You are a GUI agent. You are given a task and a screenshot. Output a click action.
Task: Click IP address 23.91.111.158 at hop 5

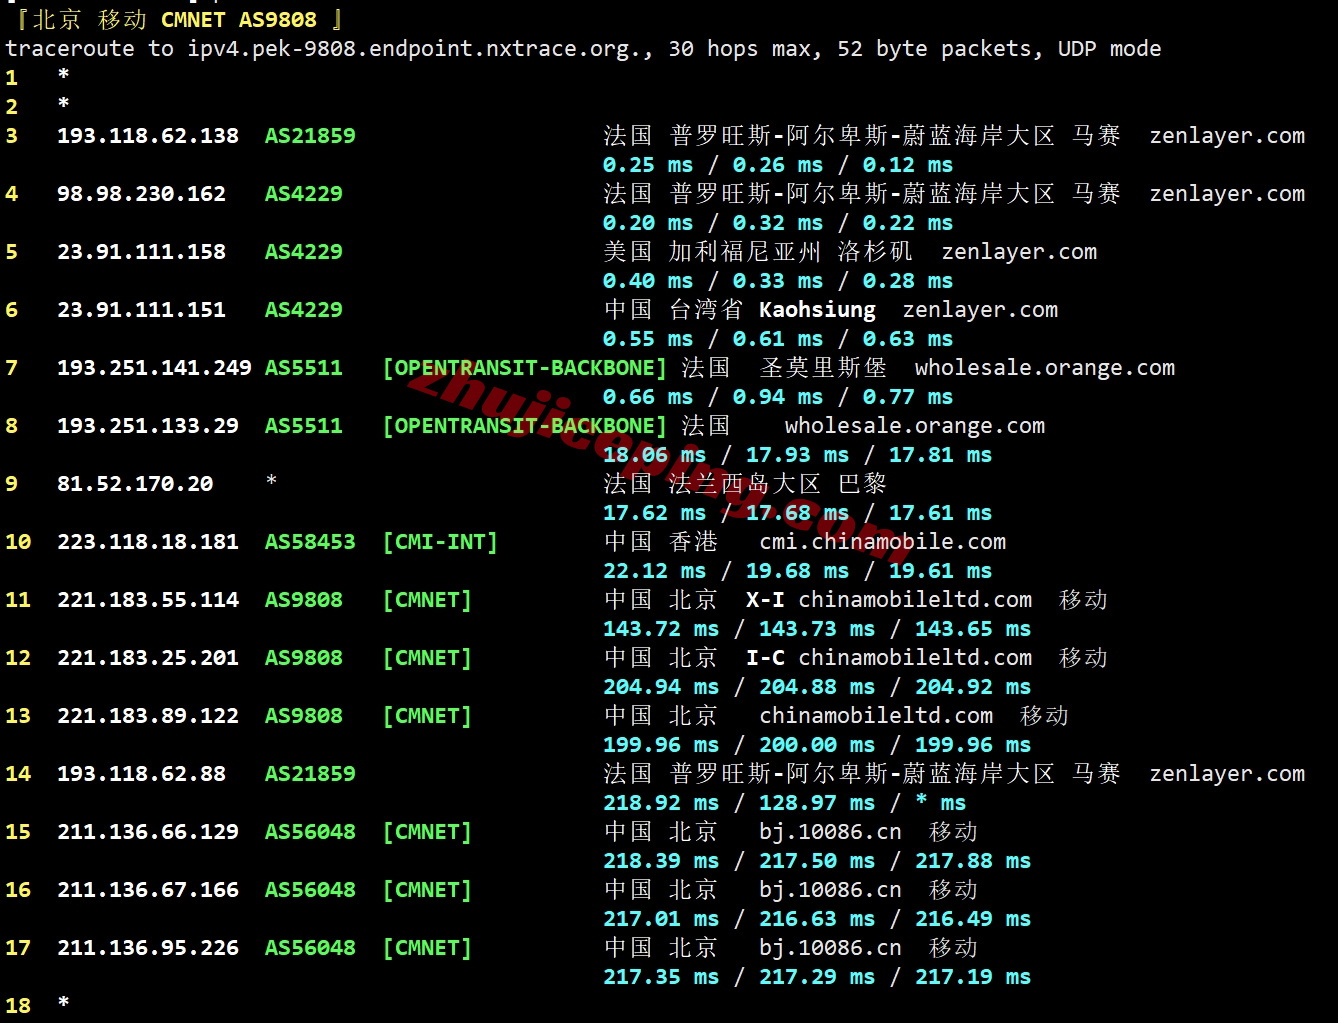[x=141, y=252]
